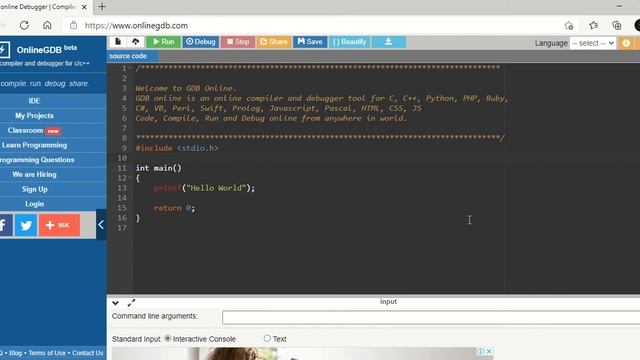Open the Blog link
This screenshot has width=640, height=360.
[16, 353]
